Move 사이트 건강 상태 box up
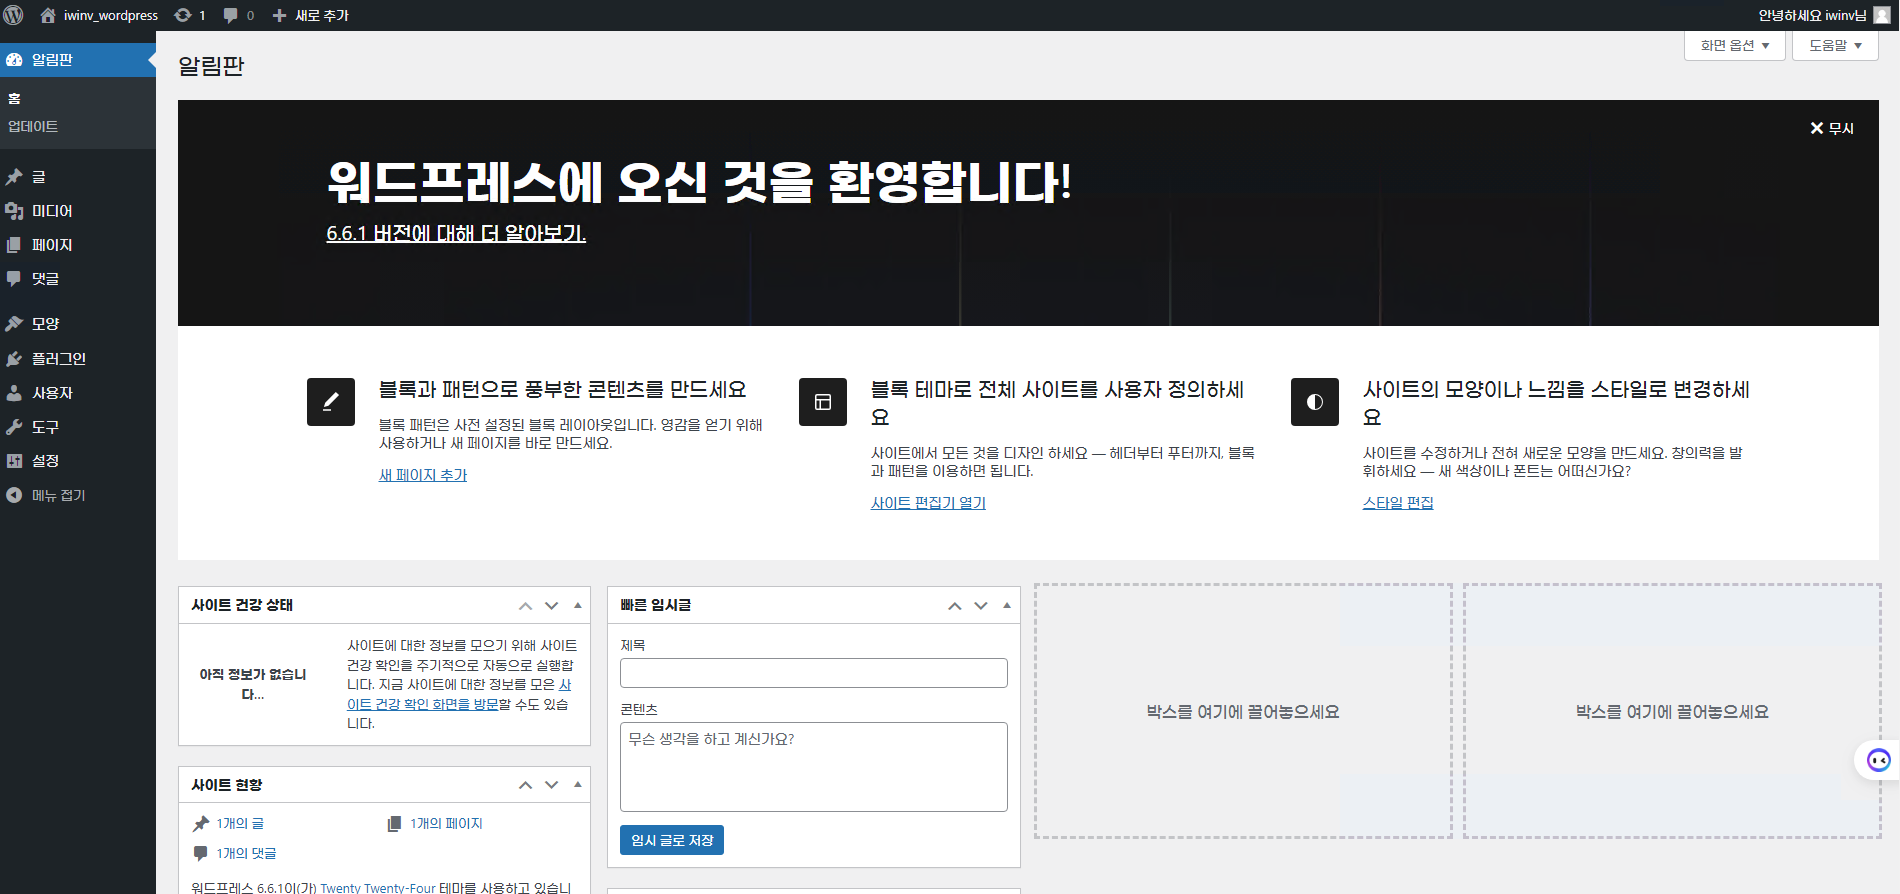The image size is (1900, 894). pyautogui.click(x=526, y=606)
